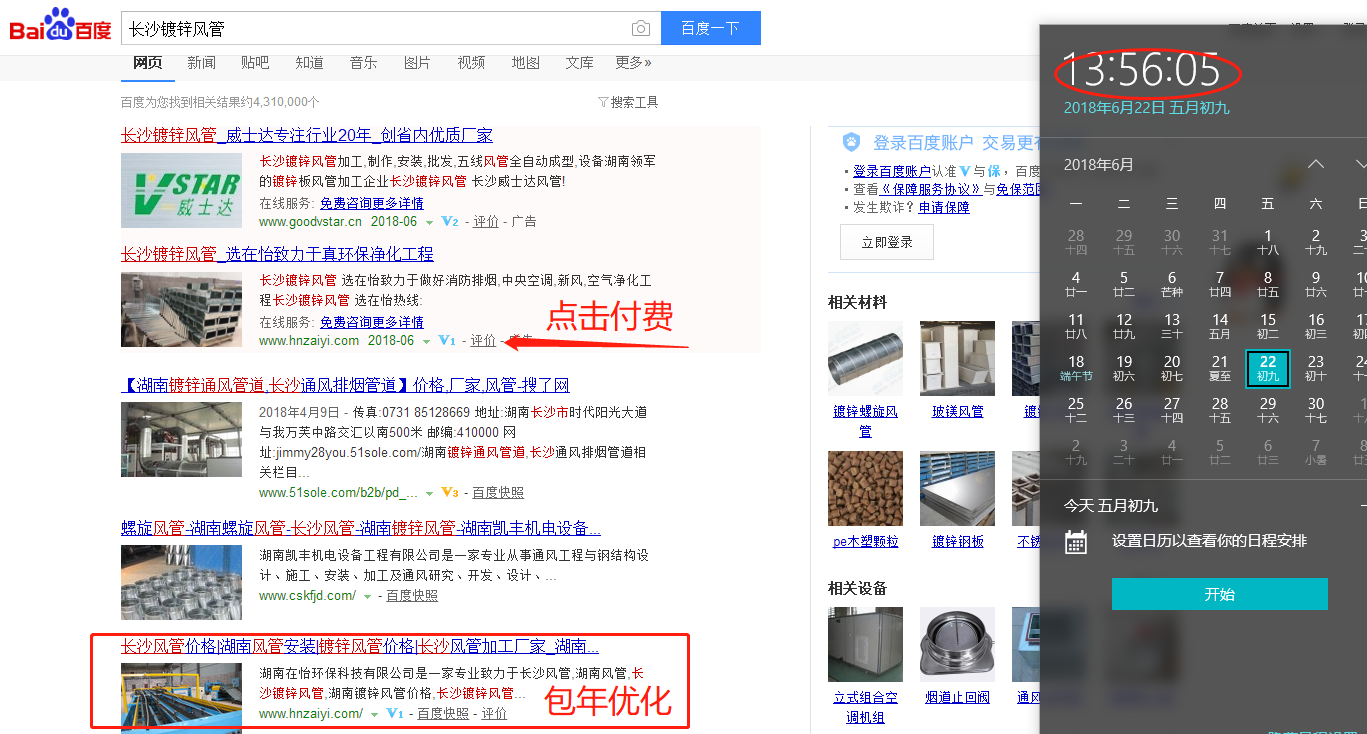Switch to the 新闻 tab

pyautogui.click(x=201, y=62)
